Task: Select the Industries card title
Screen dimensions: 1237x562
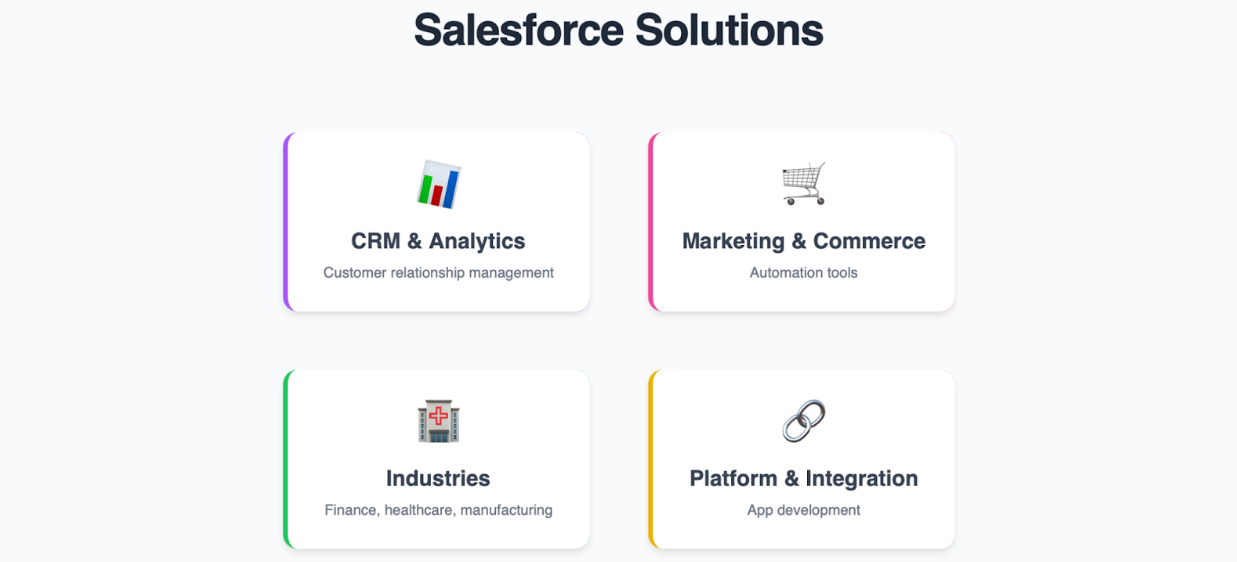Action: (x=438, y=478)
